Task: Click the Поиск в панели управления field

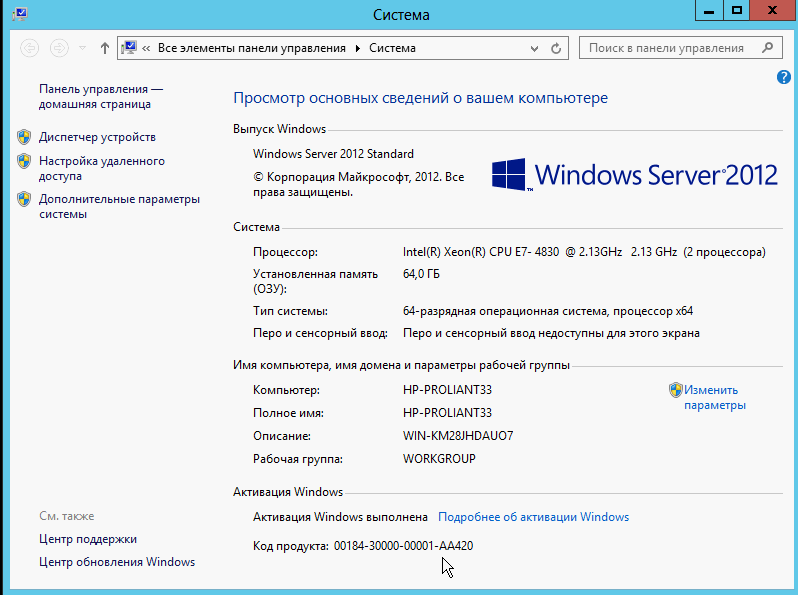Action: 666,48
